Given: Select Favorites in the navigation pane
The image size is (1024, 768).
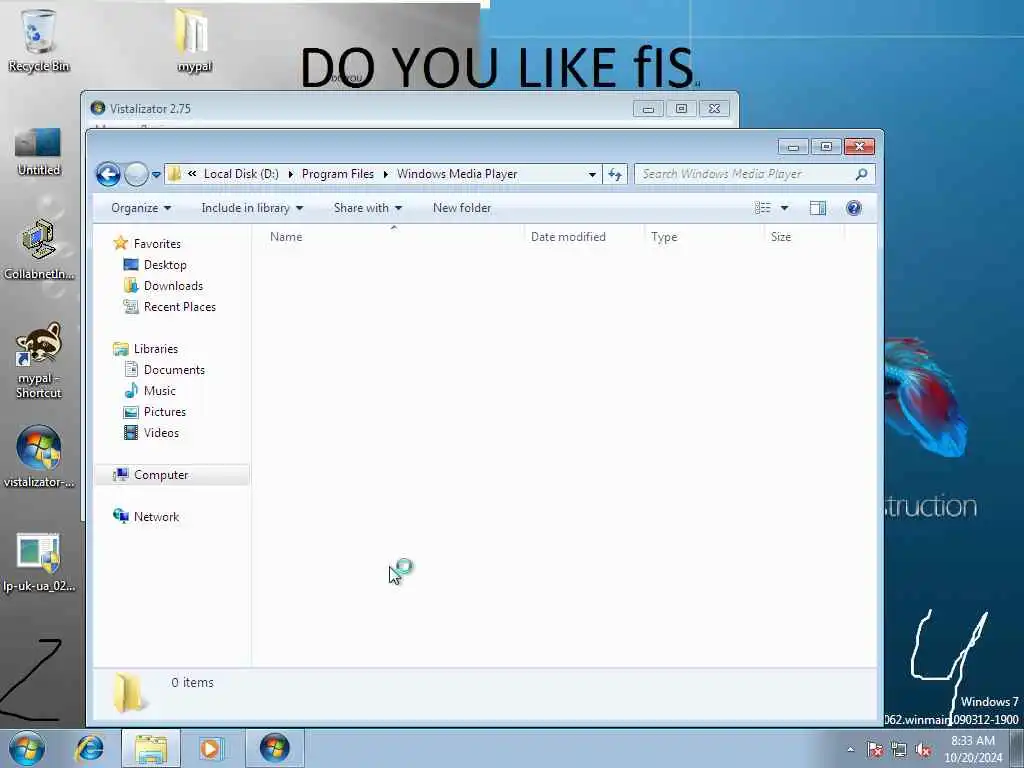Looking at the screenshot, I should click(157, 244).
